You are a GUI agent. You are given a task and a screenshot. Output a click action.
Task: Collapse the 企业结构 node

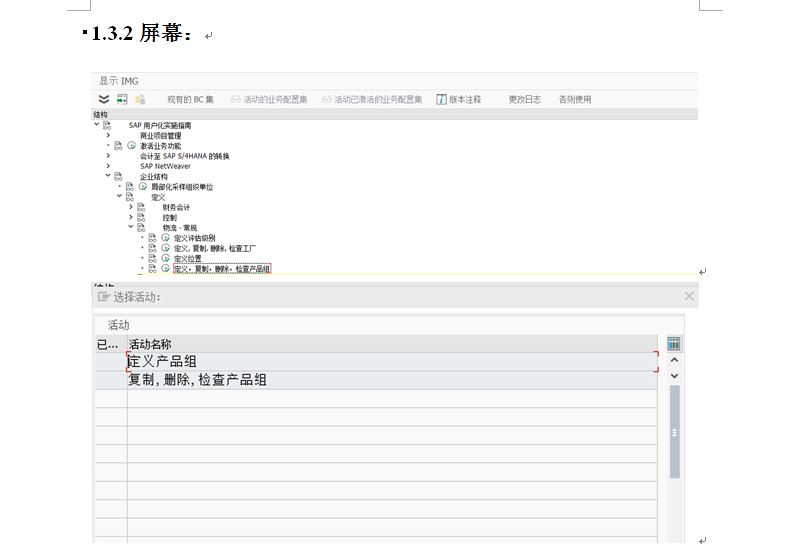pos(108,175)
